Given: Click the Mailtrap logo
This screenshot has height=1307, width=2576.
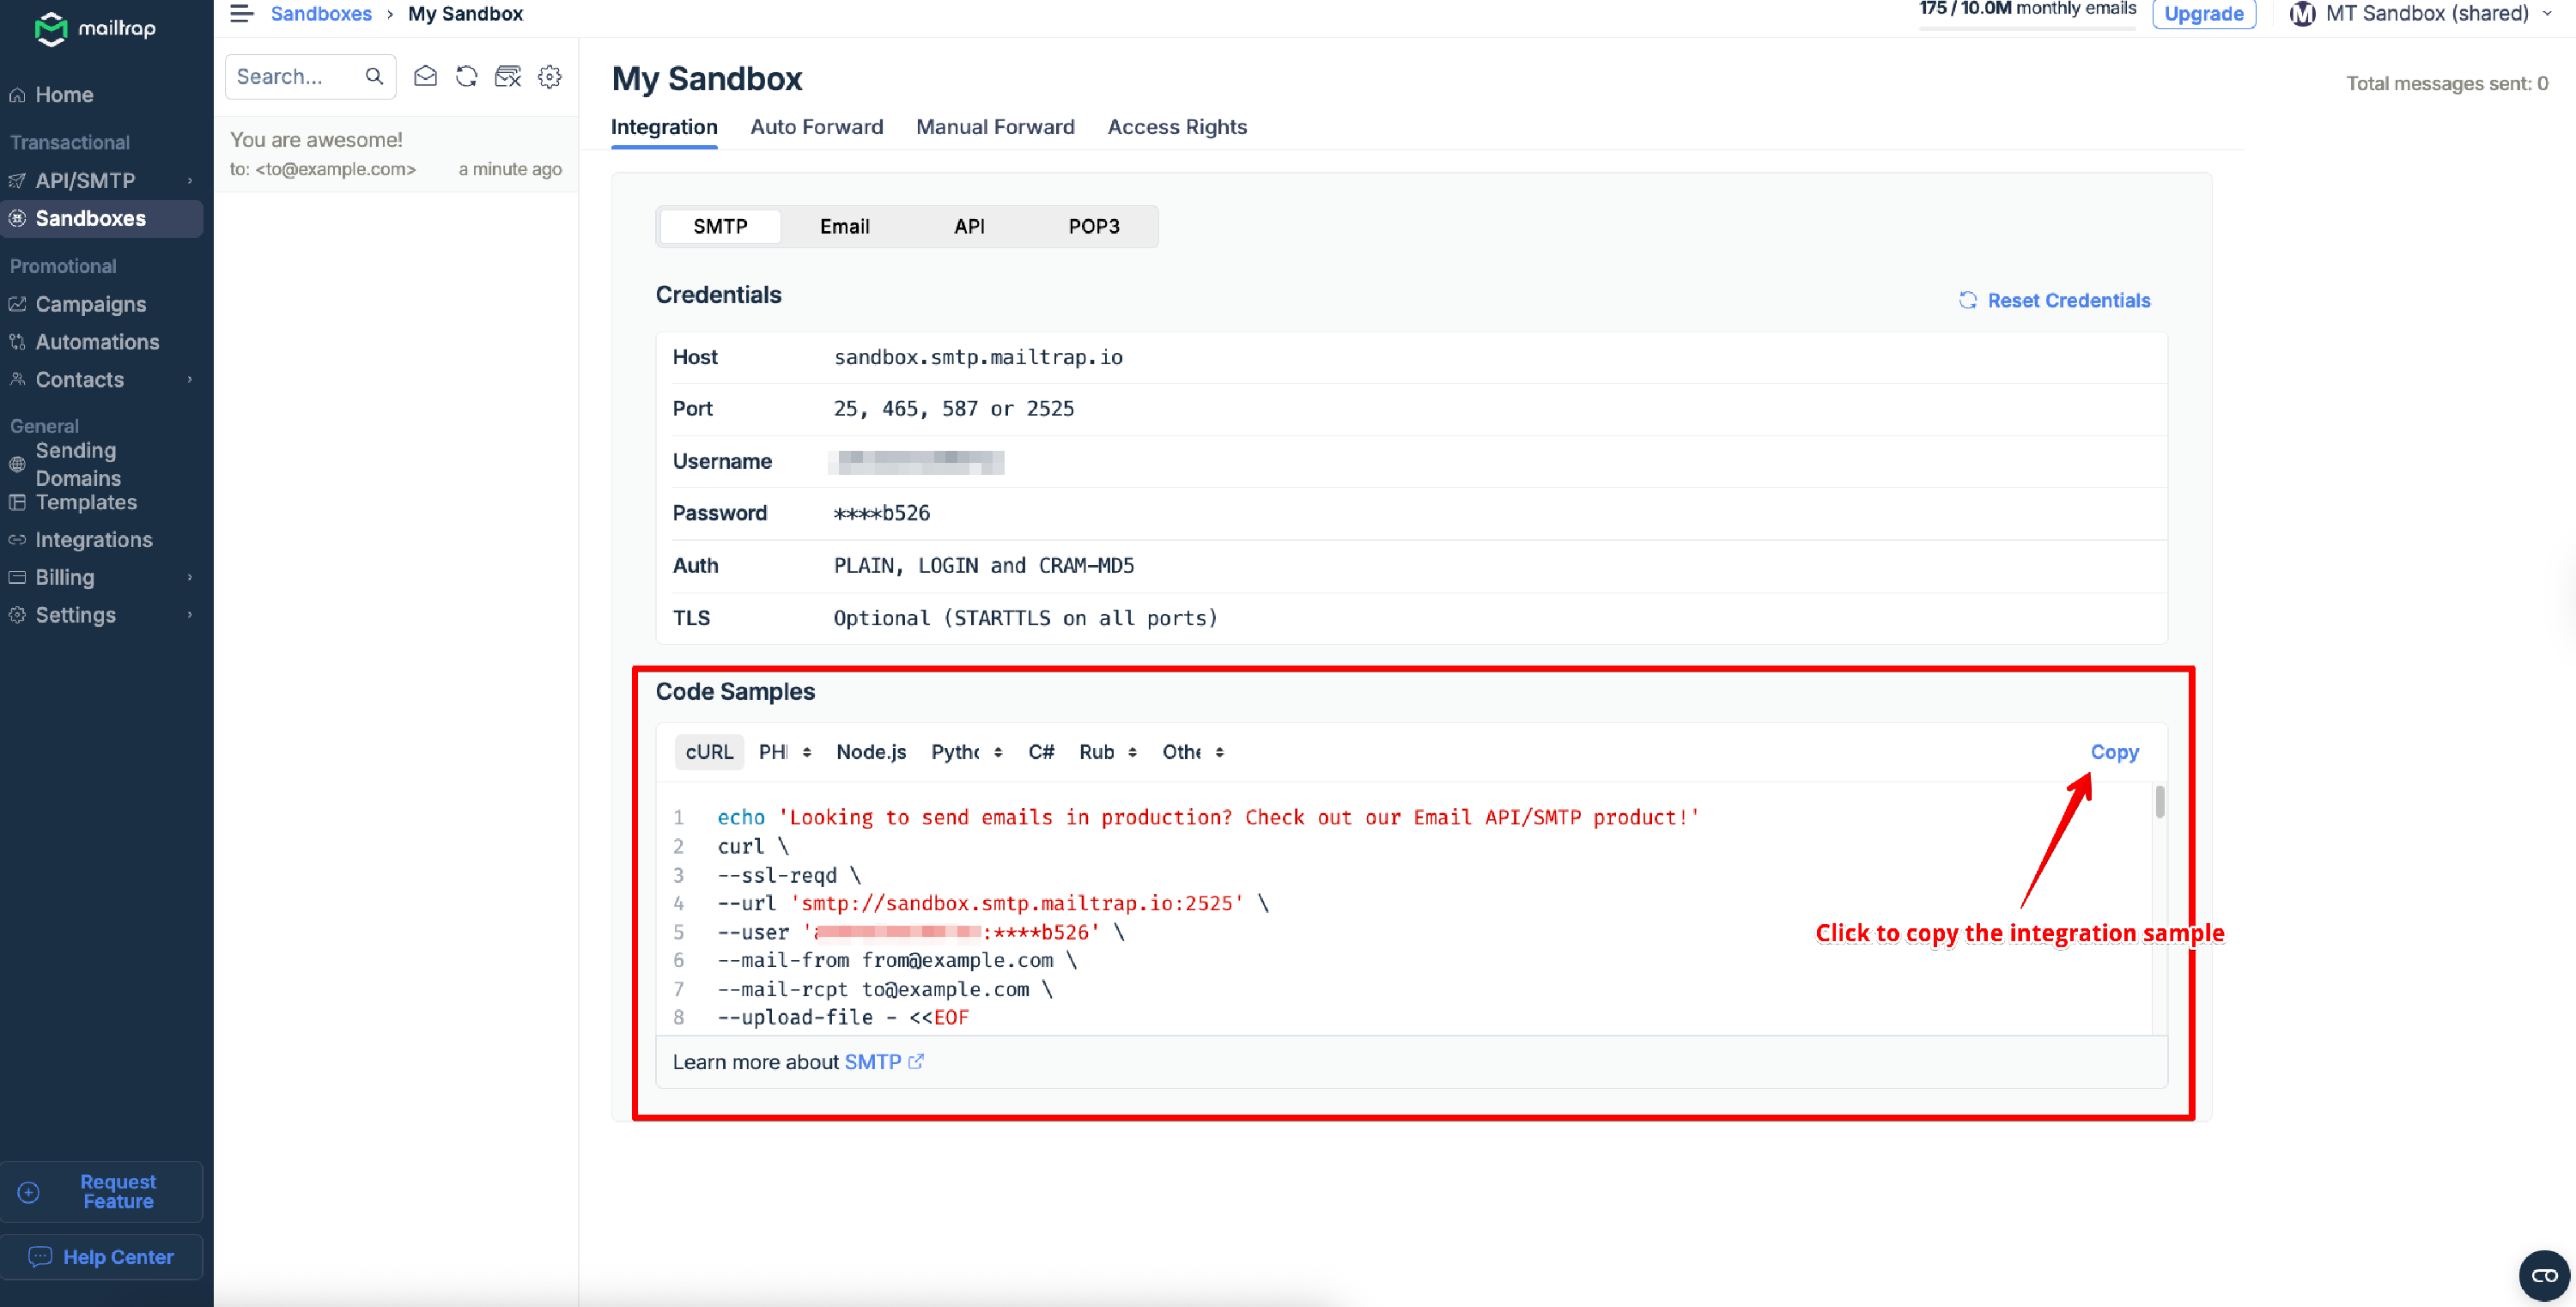Looking at the screenshot, I should click(x=95, y=28).
